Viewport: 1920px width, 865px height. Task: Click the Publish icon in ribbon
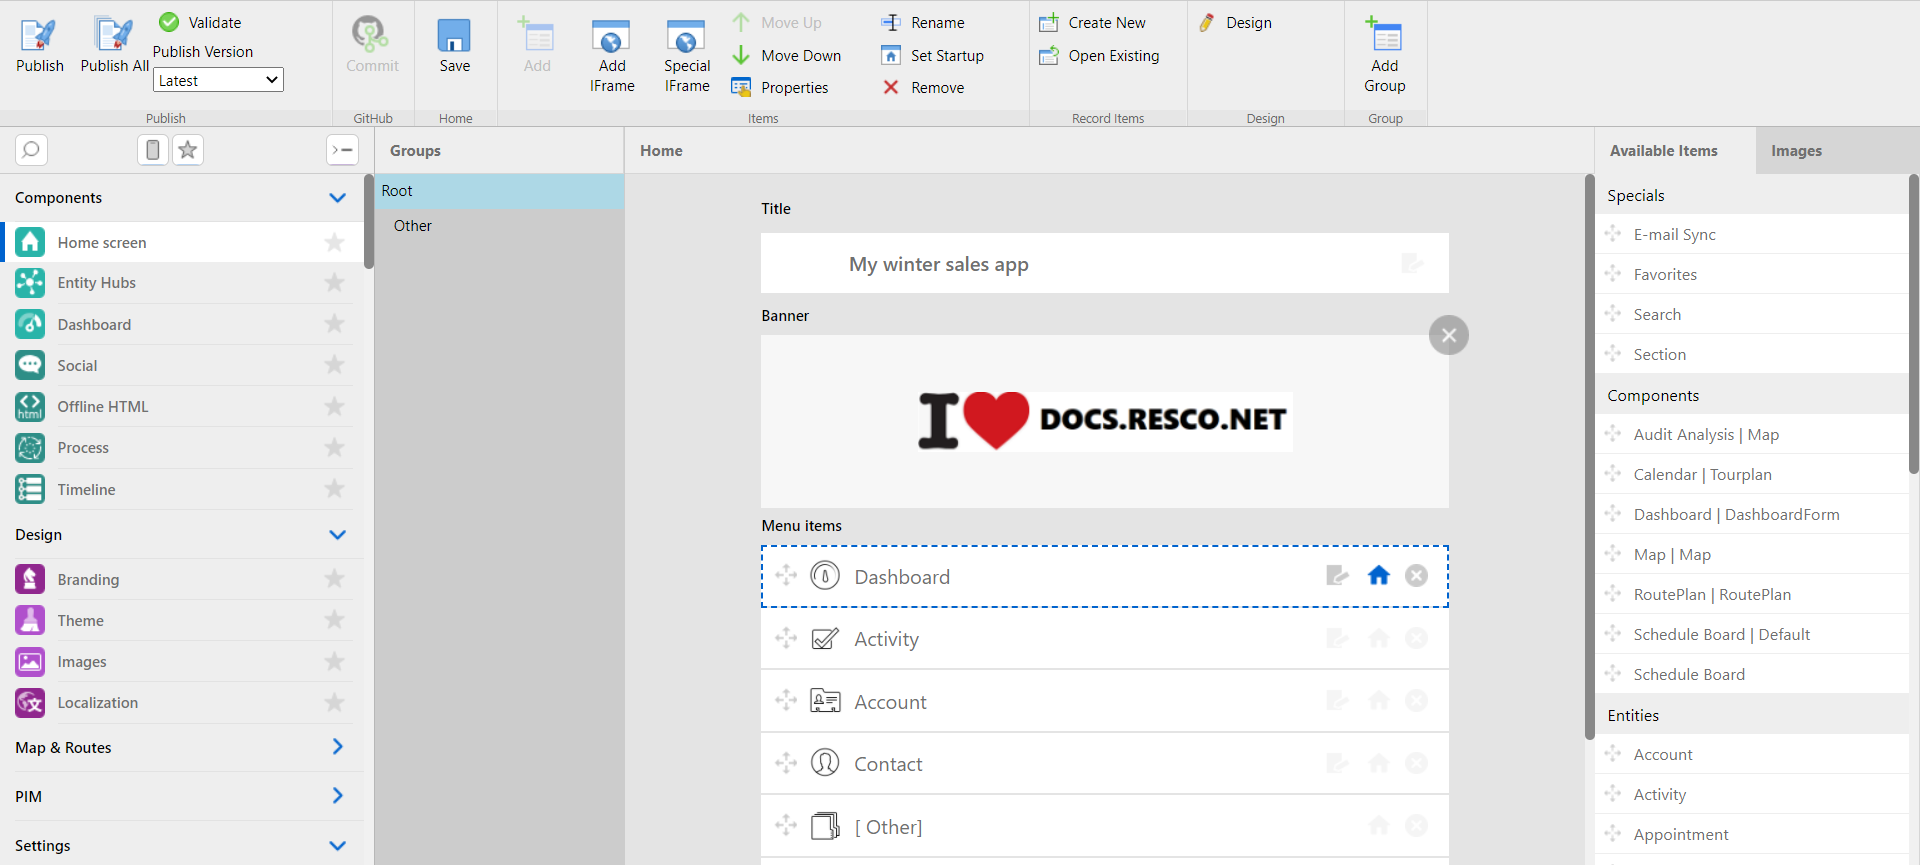pos(39,37)
